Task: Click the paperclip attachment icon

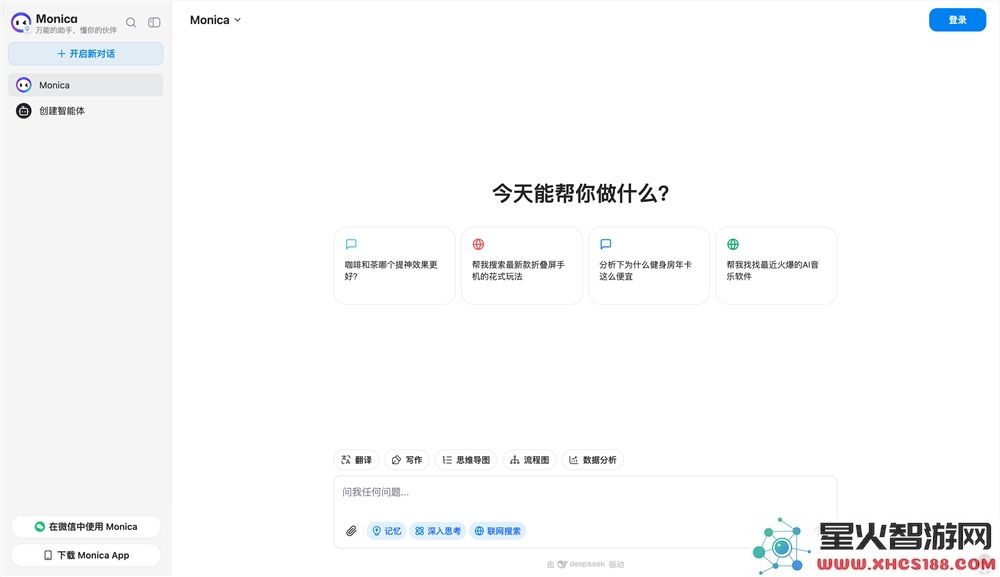Action: (x=351, y=531)
